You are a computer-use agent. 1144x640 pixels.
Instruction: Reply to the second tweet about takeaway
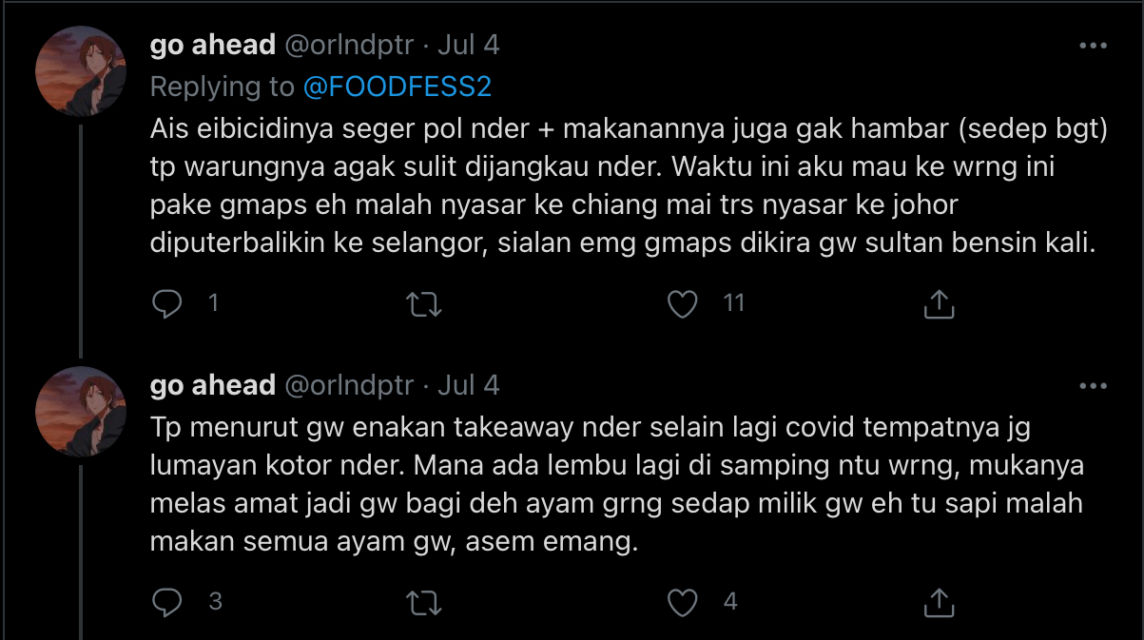point(167,601)
